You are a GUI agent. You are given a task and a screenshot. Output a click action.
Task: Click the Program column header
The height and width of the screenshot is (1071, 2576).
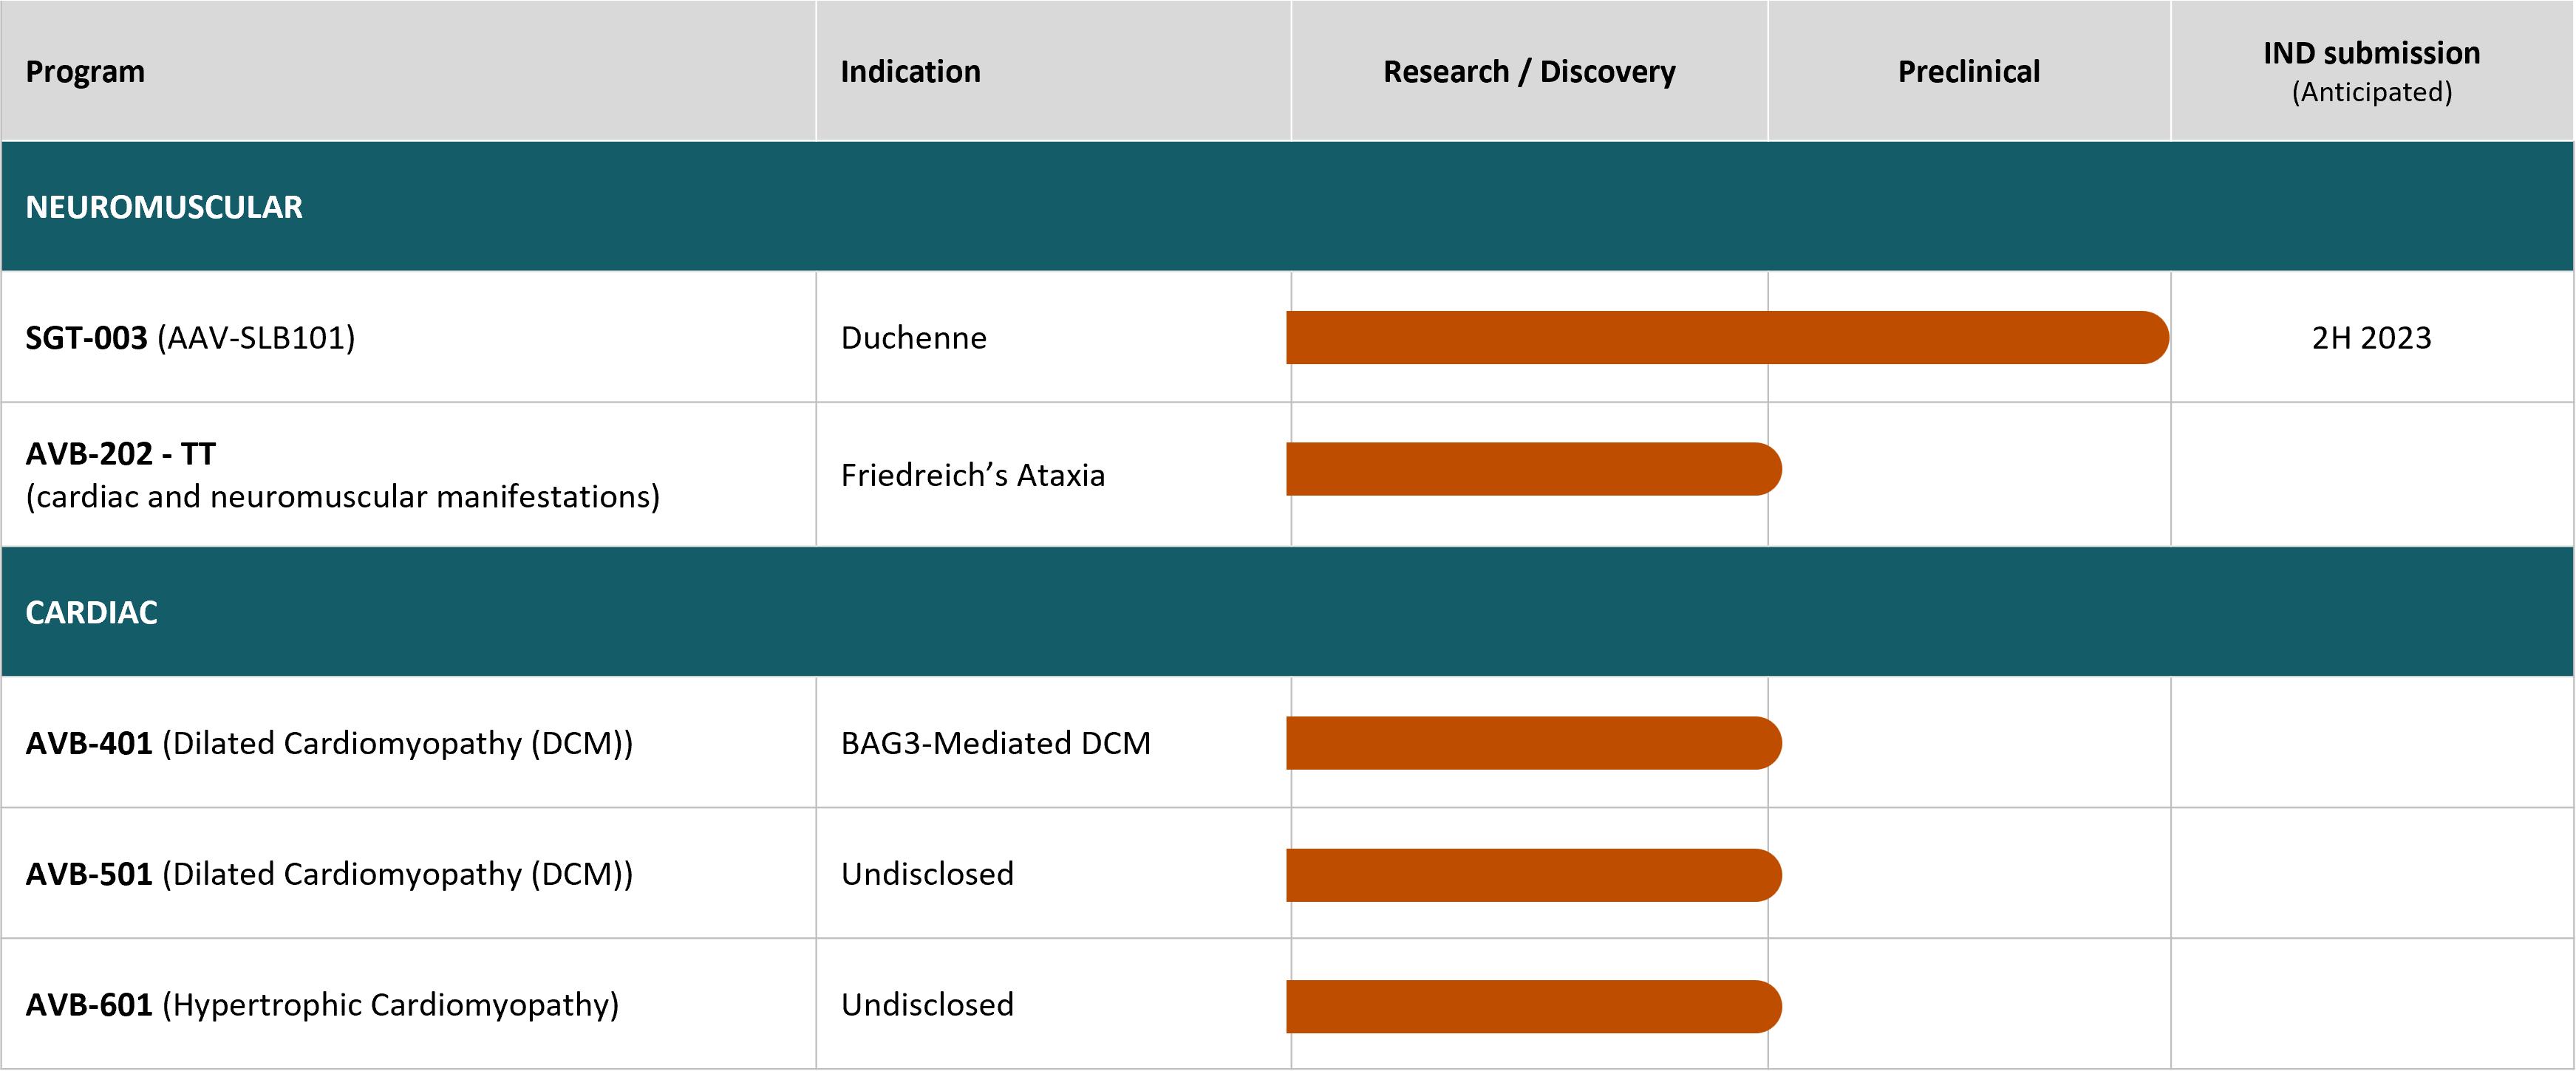tap(85, 72)
